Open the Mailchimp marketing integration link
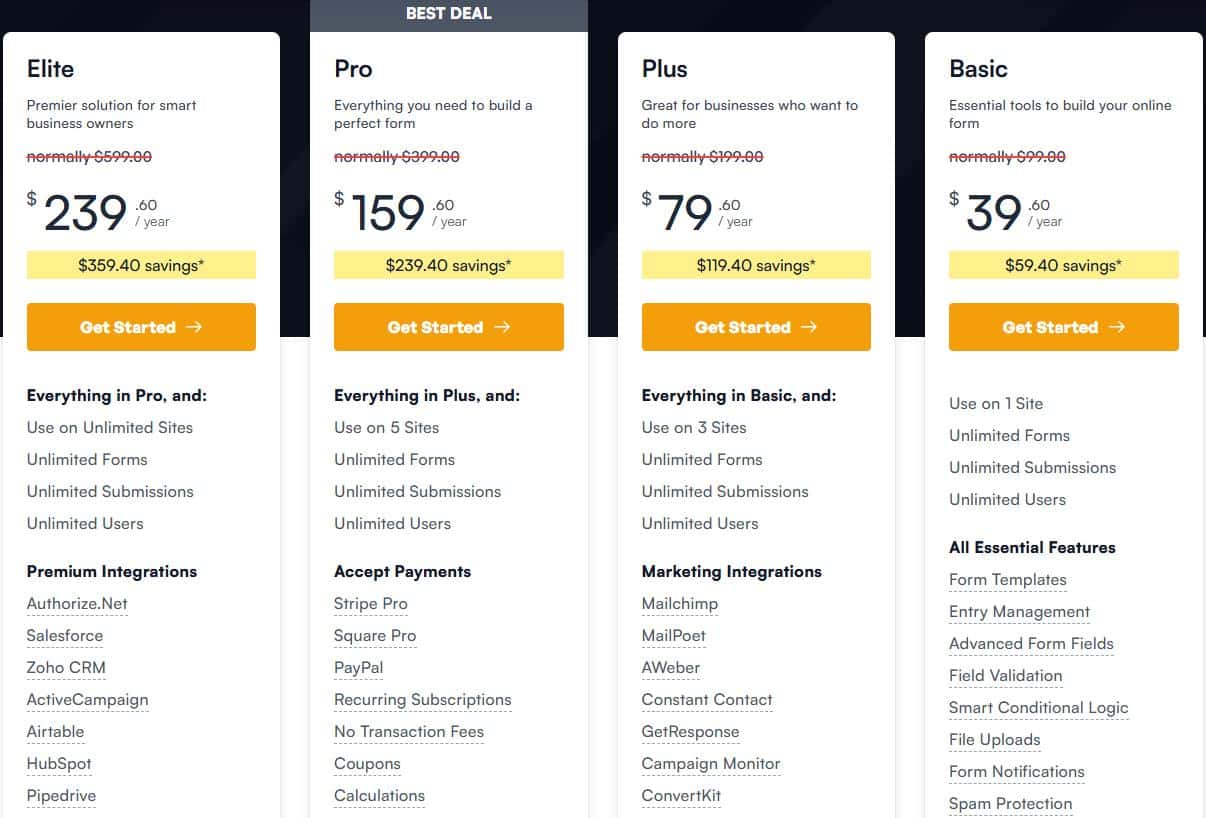Screen dimensions: 1206x818 tap(680, 603)
